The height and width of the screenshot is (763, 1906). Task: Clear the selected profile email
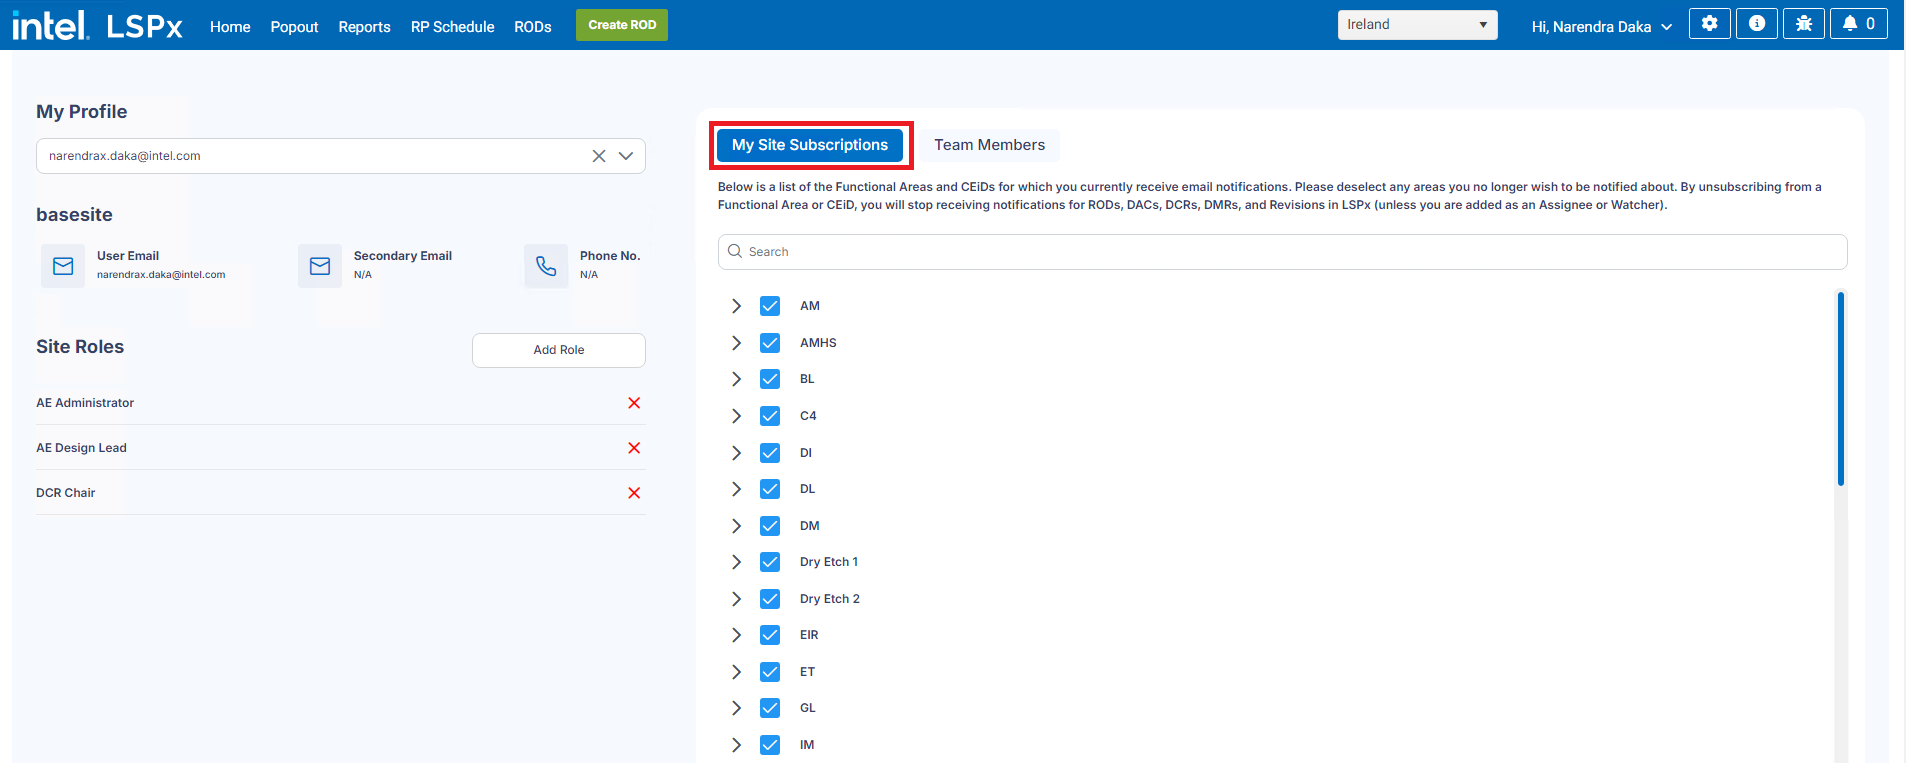click(x=598, y=156)
